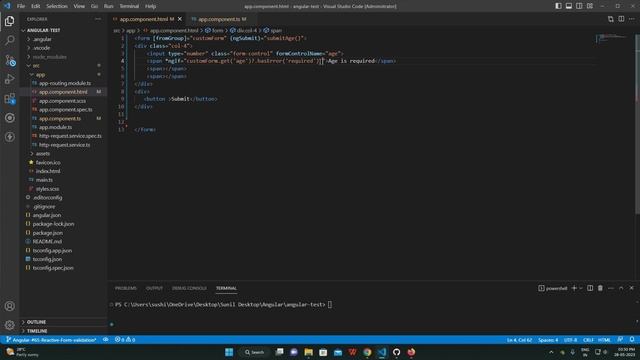The width and height of the screenshot is (640, 360).
Task: Open the Extensions view
Action: tap(9, 98)
